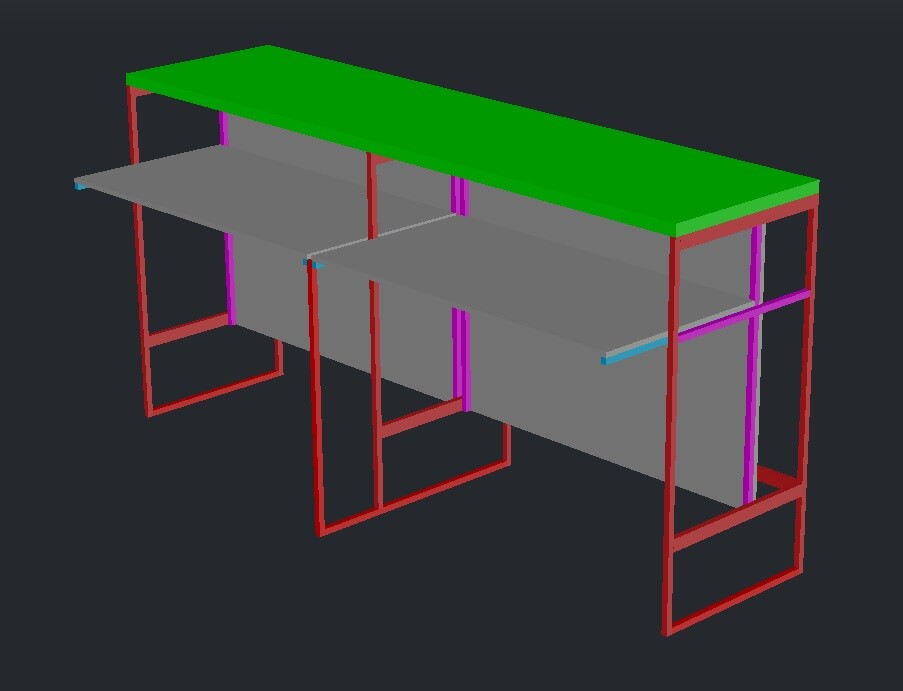
Task: Select the rightmost magenta vertical post
Action: [750, 400]
